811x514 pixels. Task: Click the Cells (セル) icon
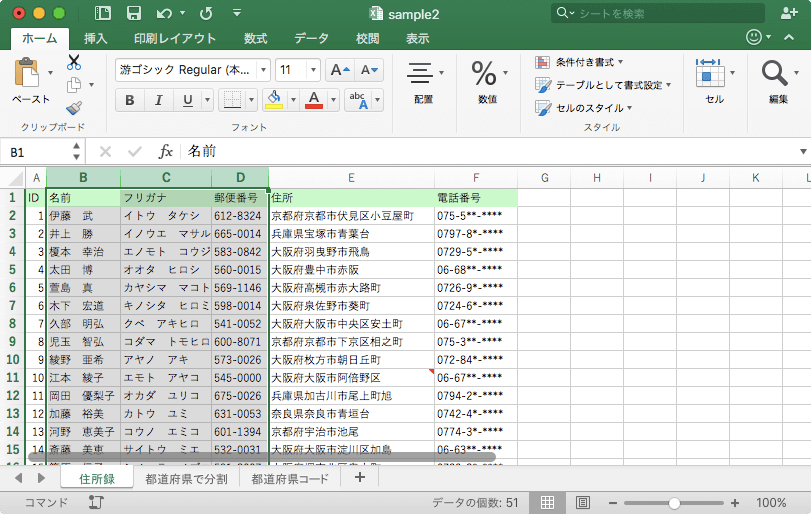click(710, 73)
